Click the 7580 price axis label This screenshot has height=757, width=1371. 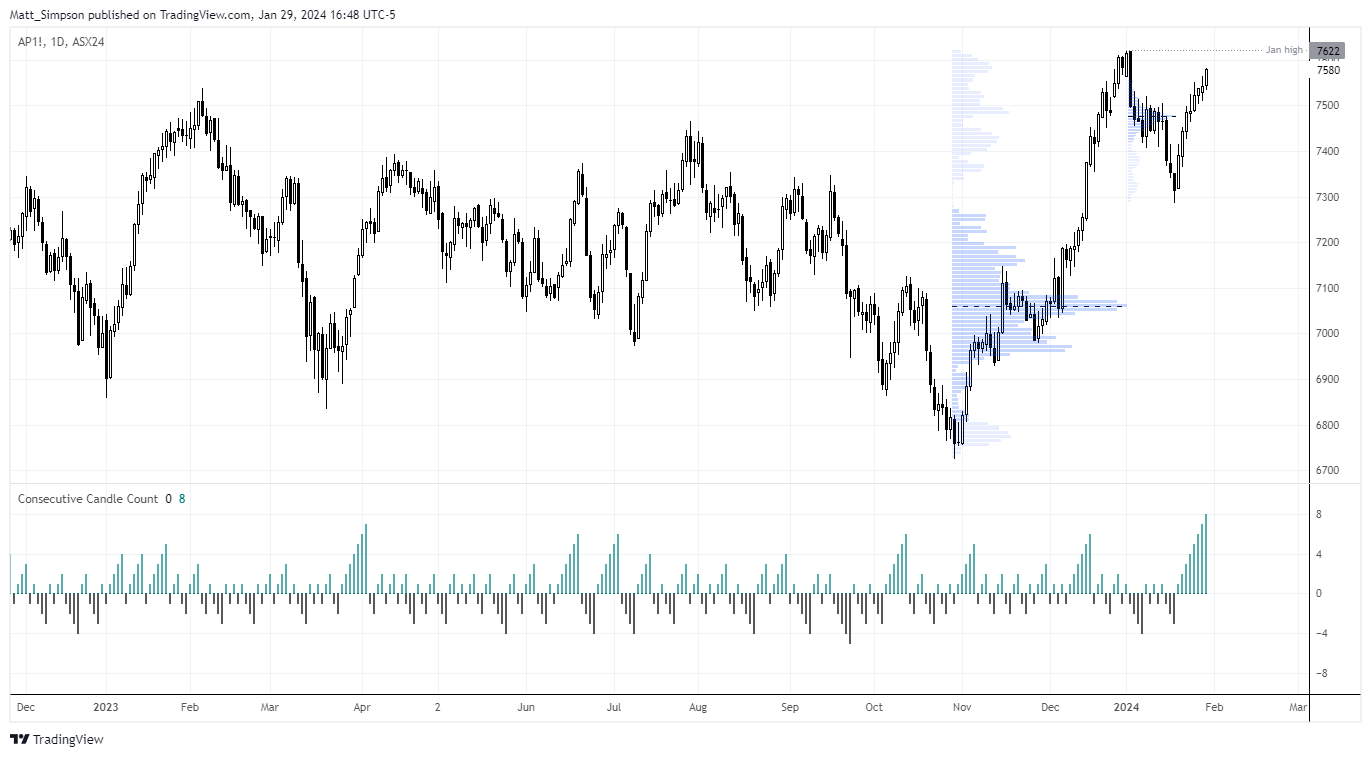click(x=1329, y=70)
